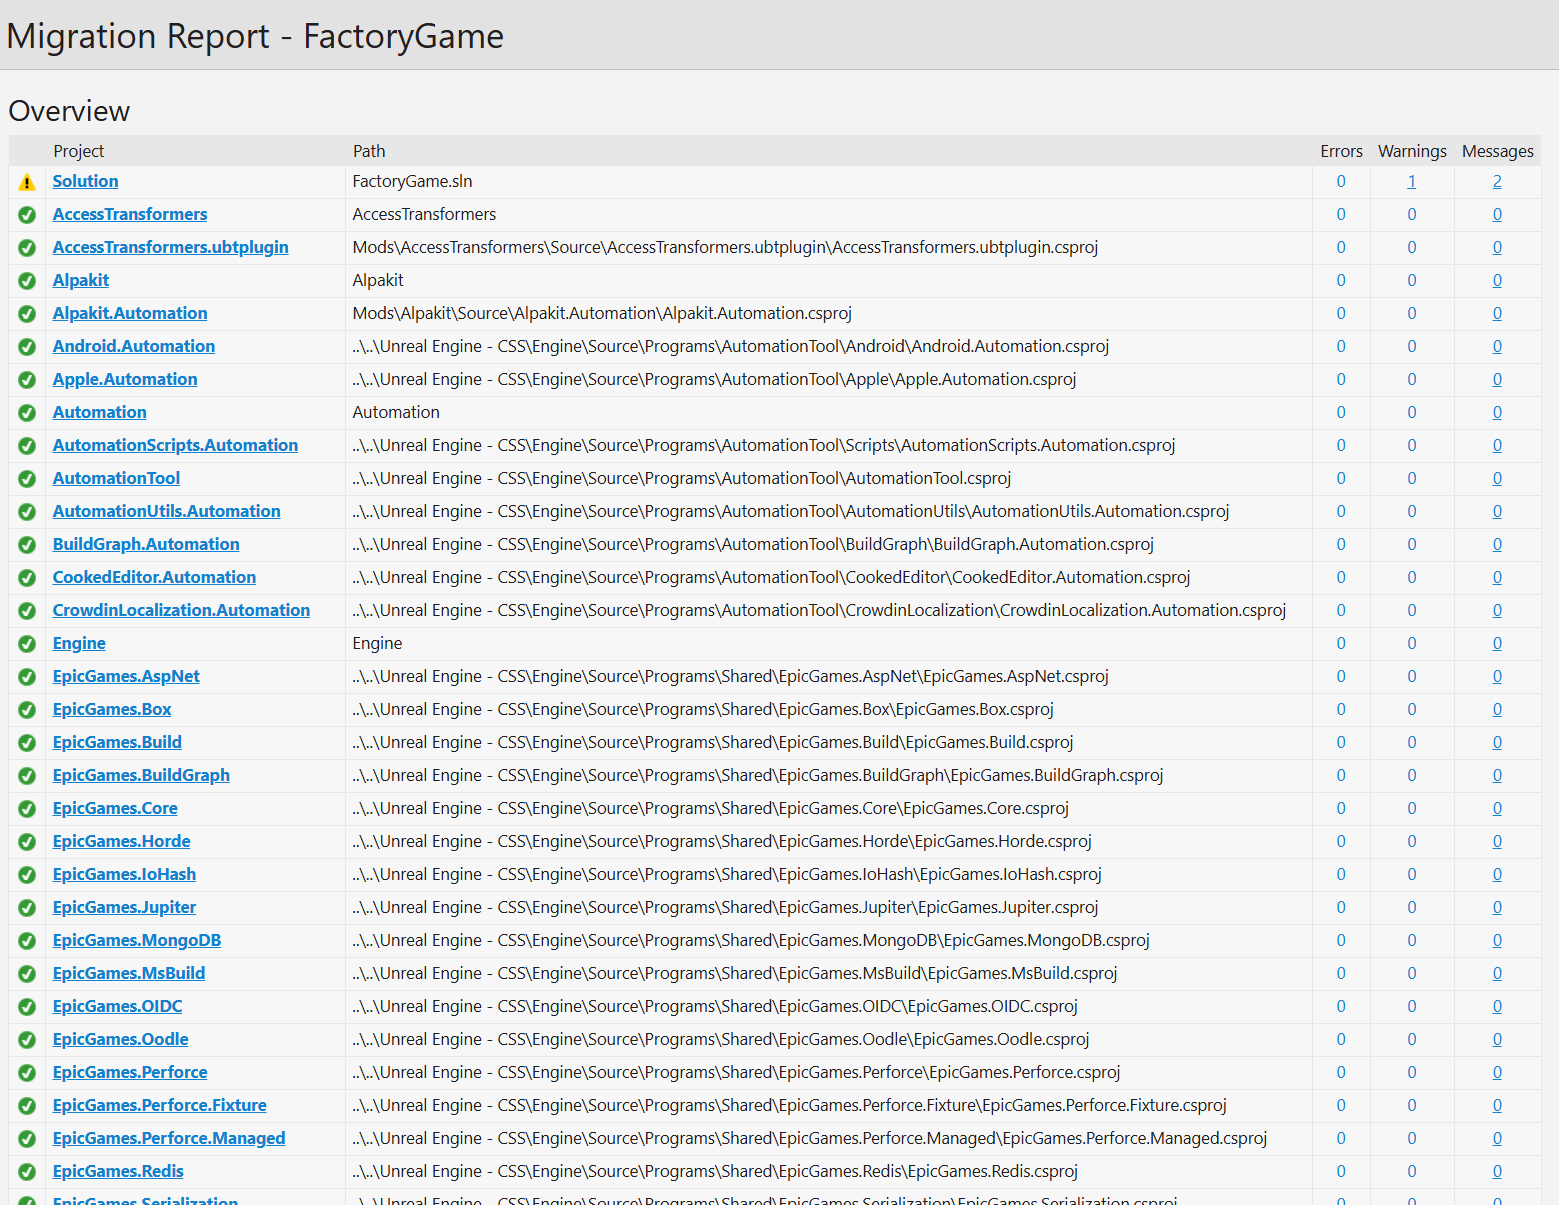The image size is (1559, 1205).
Task: Click the Messages column header
Action: (x=1497, y=151)
